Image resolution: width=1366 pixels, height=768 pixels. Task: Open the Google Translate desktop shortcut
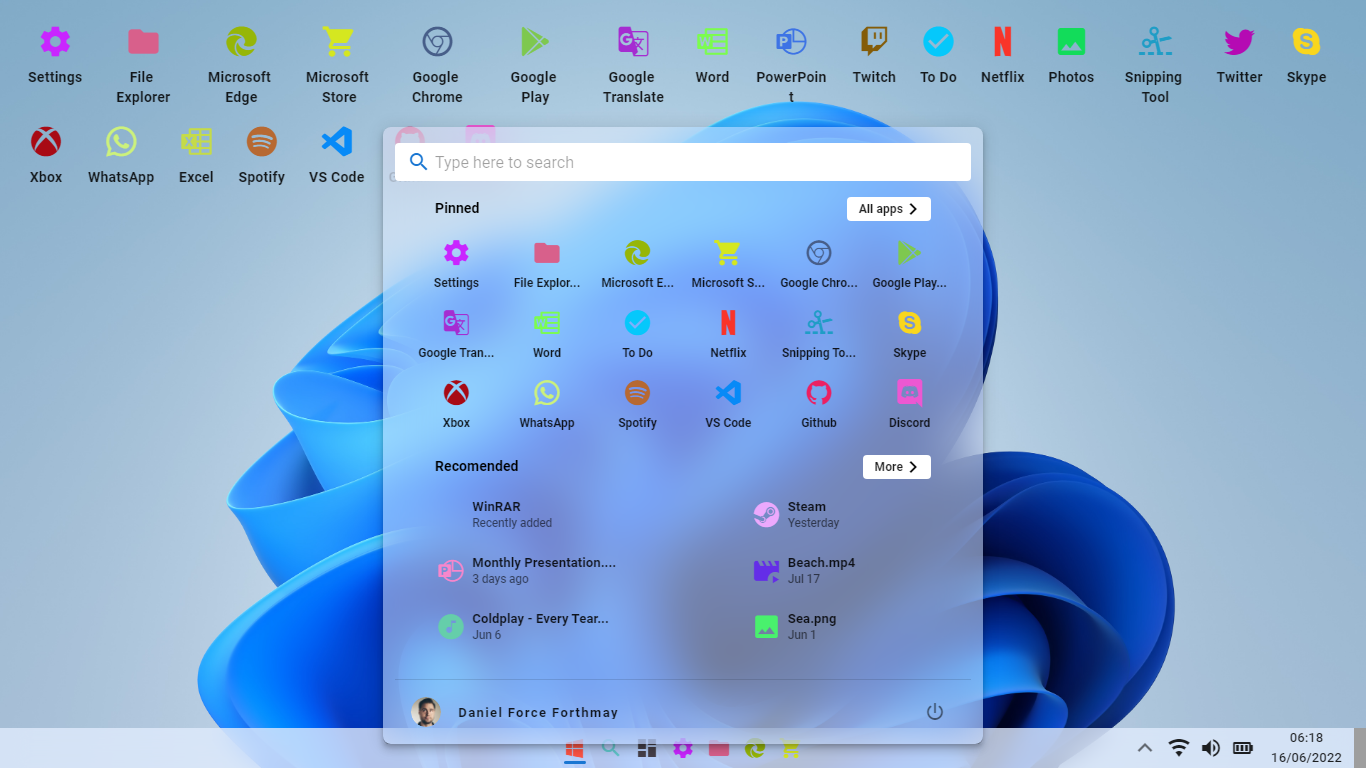633,64
